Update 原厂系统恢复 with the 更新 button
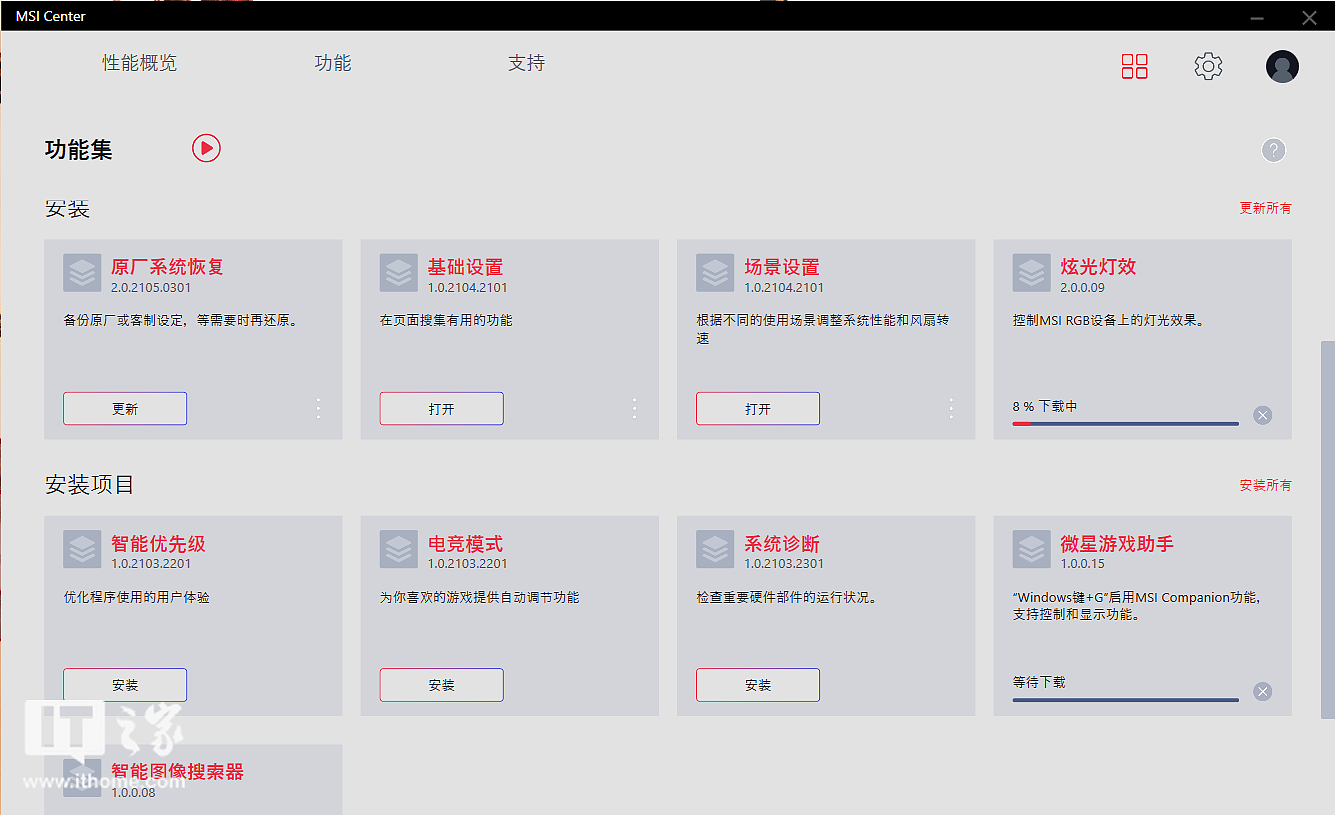Viewport: 1335px width, 815px height. pyautogui.click(x=125, y=409)
